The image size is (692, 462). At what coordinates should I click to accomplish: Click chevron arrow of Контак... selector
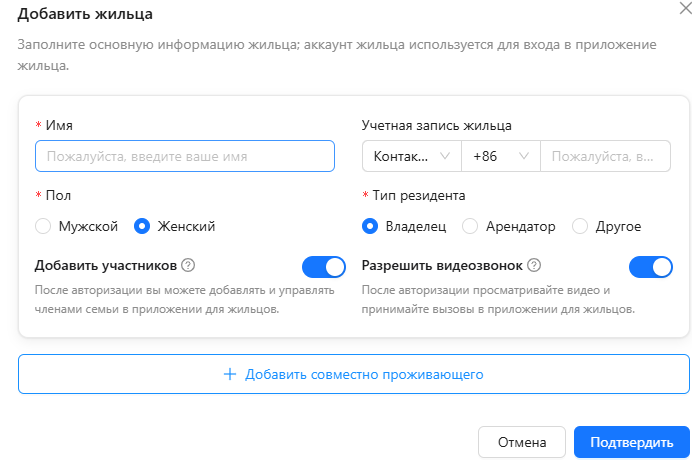445,156
